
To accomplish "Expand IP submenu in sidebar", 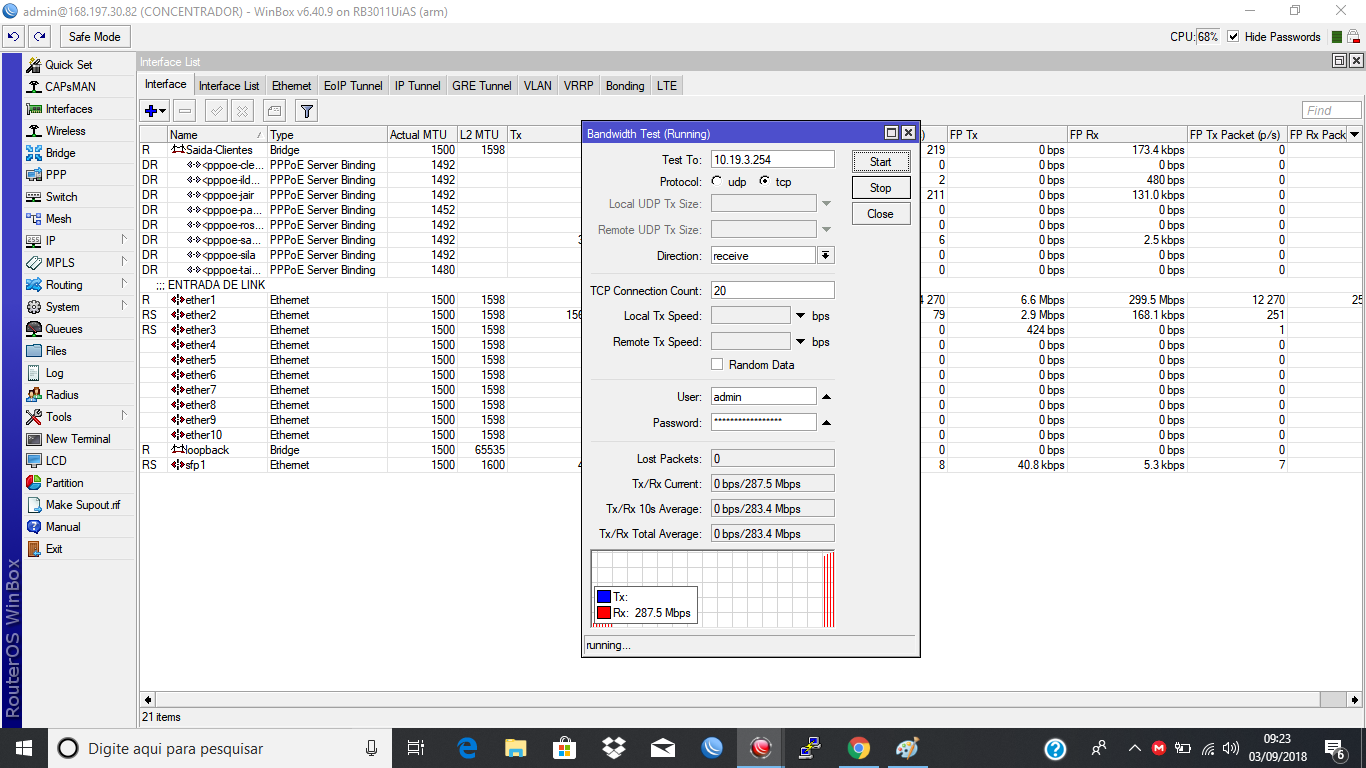I will point(124,240).
